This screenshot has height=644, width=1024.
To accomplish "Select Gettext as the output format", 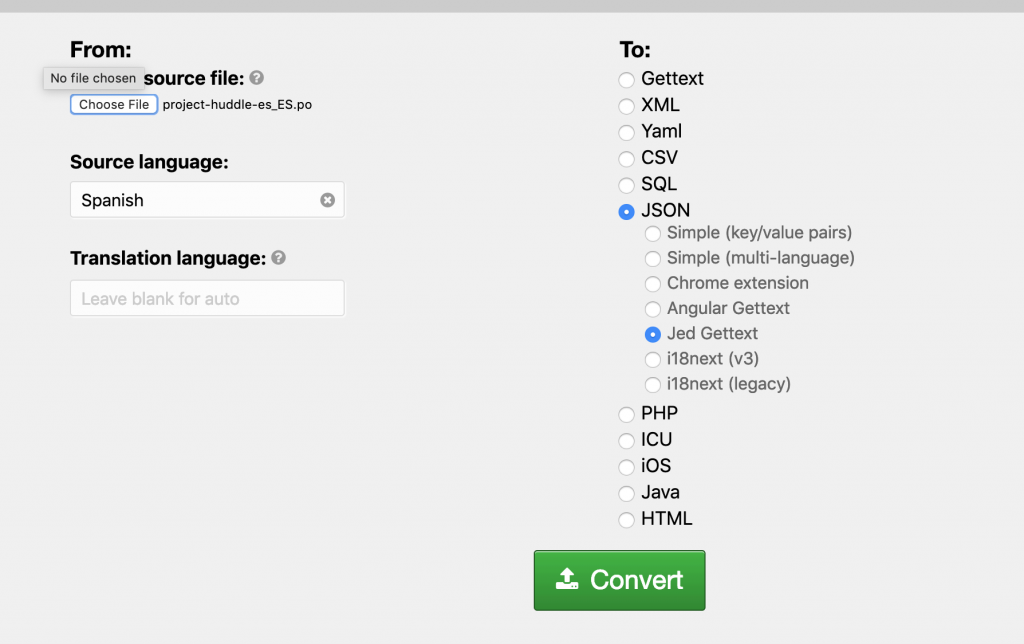I will pos(627,80).
